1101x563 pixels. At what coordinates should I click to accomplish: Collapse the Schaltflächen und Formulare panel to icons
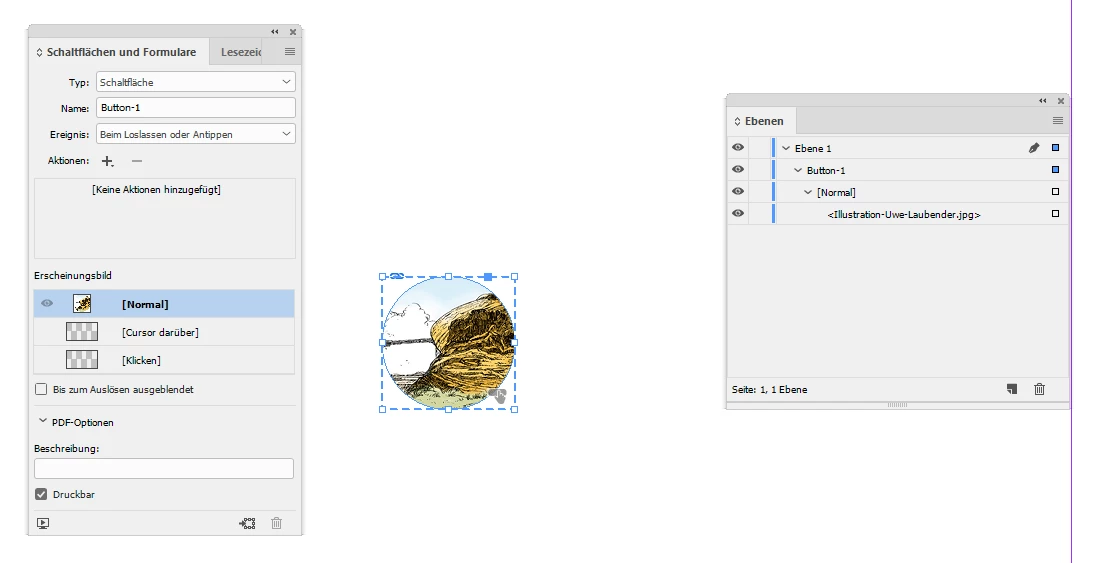coord(275,32)
